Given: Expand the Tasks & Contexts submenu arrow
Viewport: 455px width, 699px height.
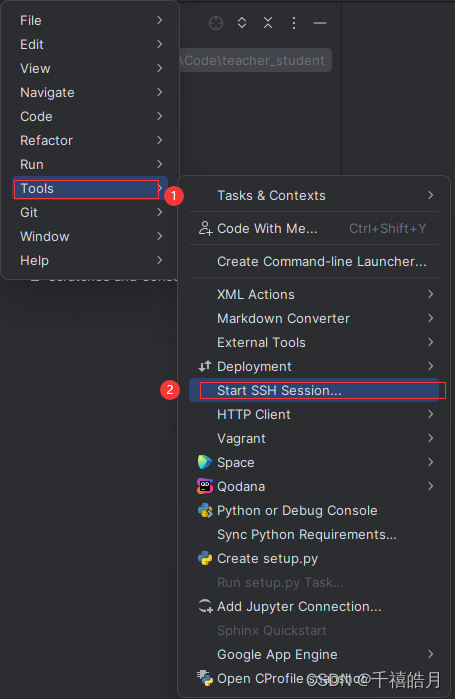Looking at the screenshot, I should (430, 195).
